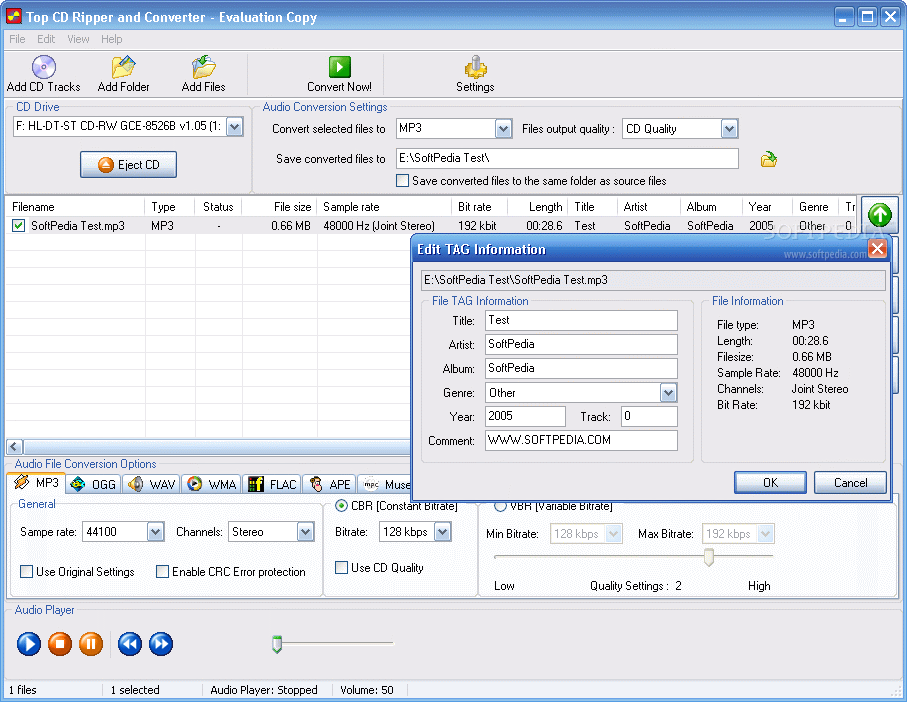
Task: Open the Min Bitrate dropdown
Action: click(x=614, y=534)
